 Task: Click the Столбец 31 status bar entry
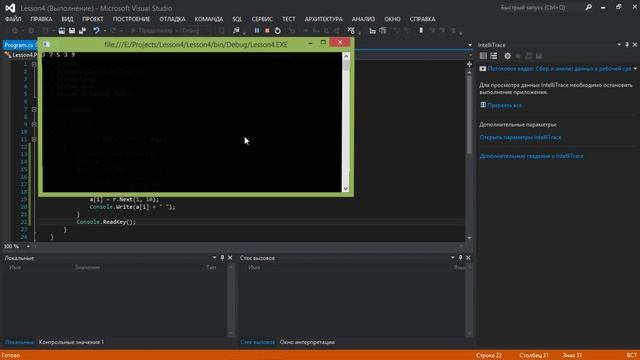pyautogui.click(x=534, y=355)
